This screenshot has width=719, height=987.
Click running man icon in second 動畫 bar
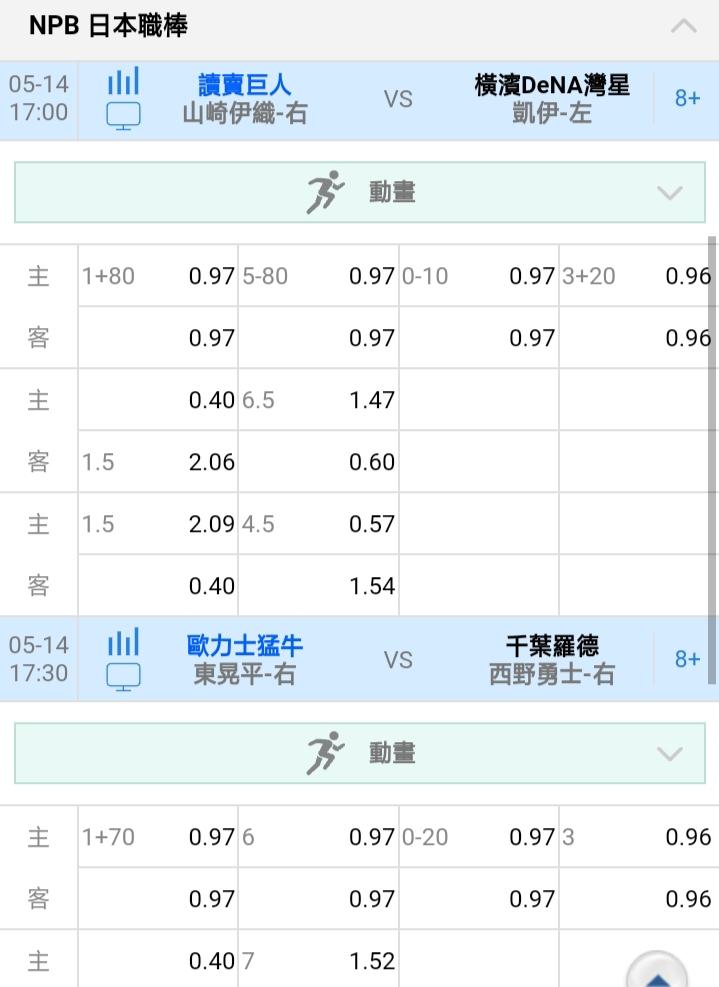(x=325, y=753)
